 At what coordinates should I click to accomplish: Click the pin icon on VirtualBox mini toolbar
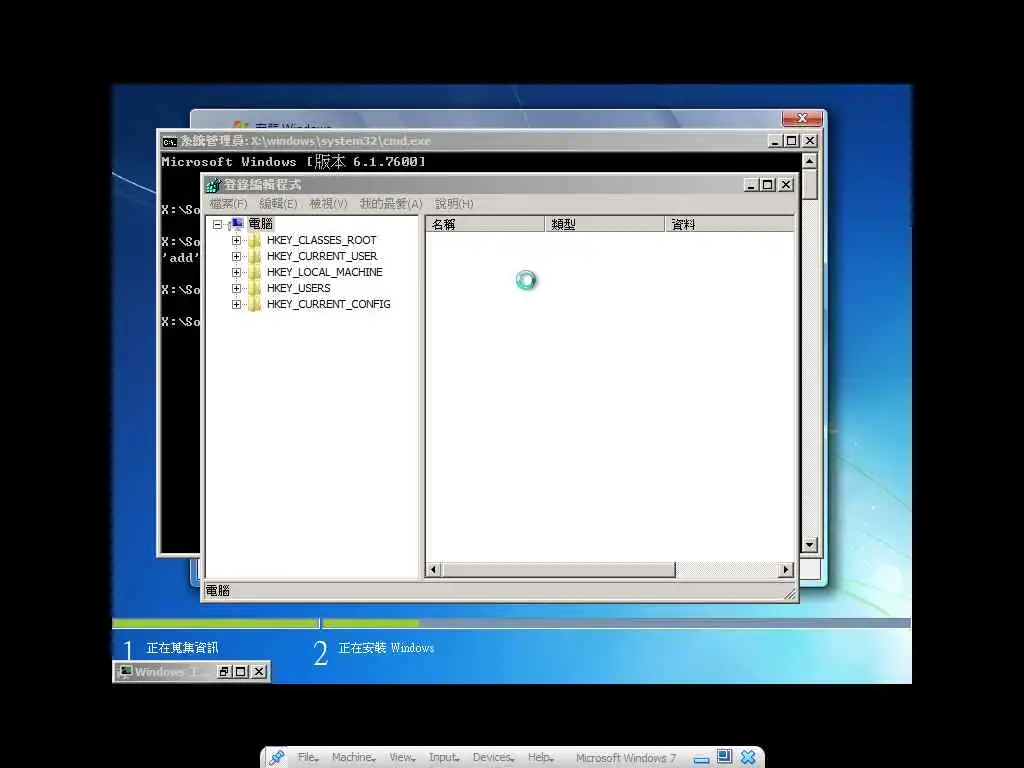[277, 757]
